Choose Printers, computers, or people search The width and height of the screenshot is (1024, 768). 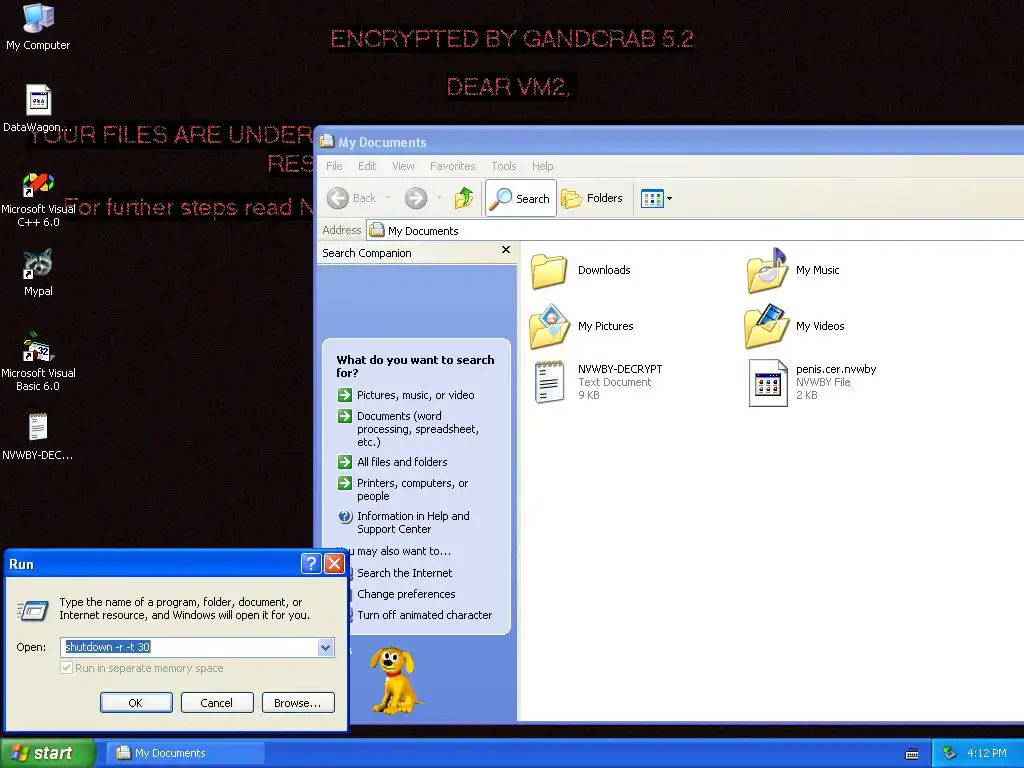402,489
